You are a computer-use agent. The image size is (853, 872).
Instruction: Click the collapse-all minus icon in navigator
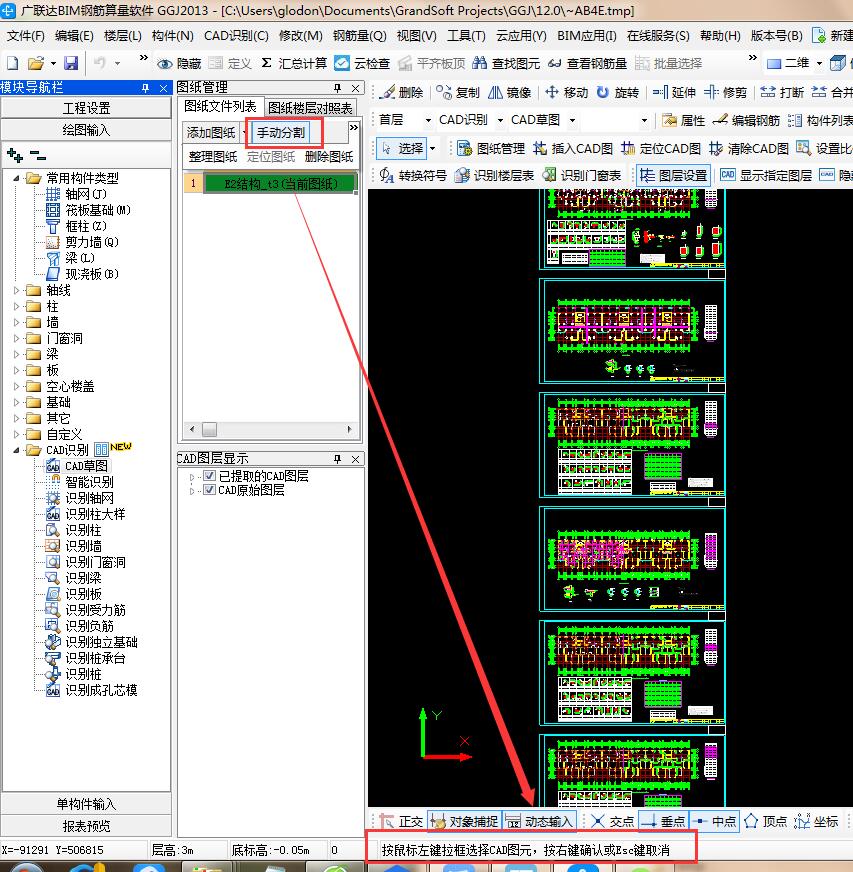click(38, 155)
